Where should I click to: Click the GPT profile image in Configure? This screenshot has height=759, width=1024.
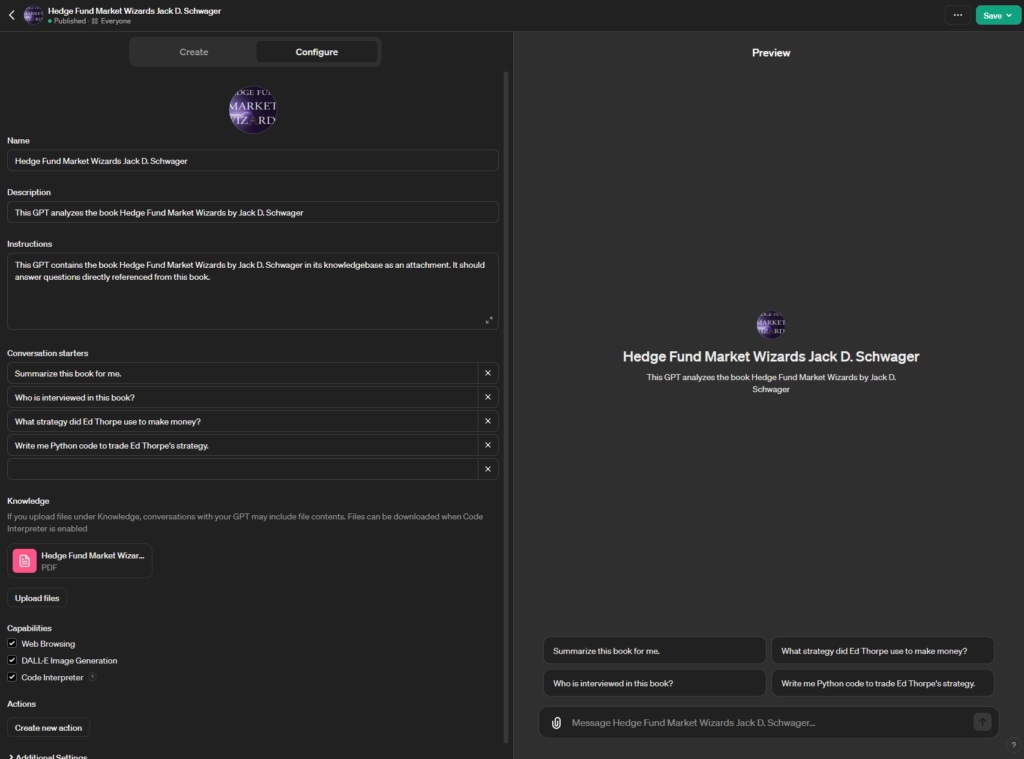pyautogui.click(x=253, y=109)
